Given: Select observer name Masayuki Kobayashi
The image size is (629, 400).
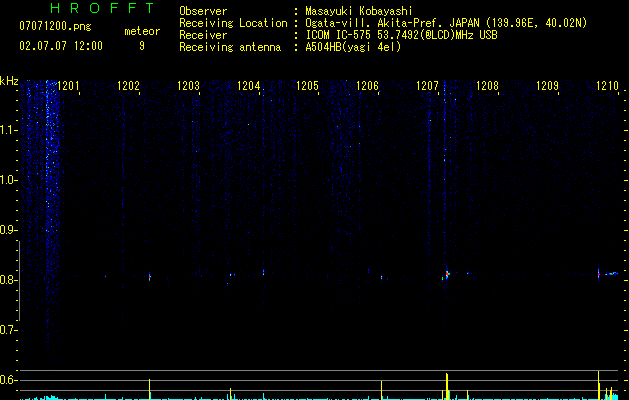Looking at the screenshot, I should [359, 11].
